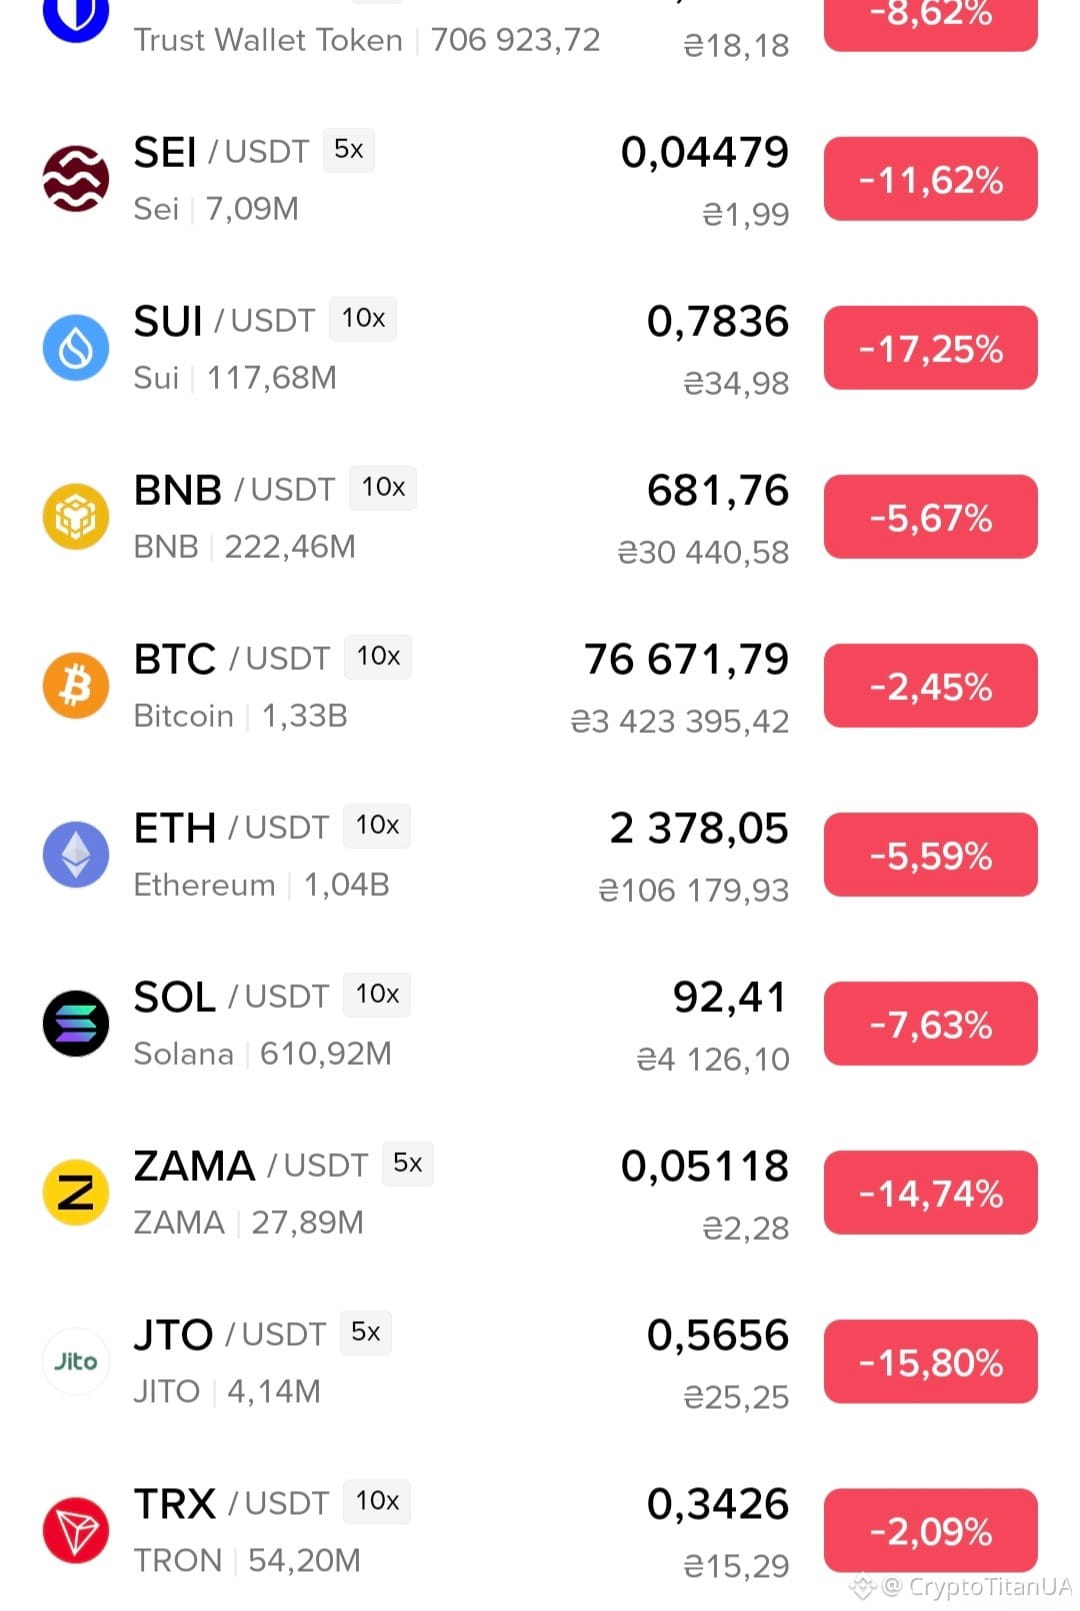Tap the Ethereum diamond logo icon
Screen dimensions: 1080x1611
pos(76,855)
